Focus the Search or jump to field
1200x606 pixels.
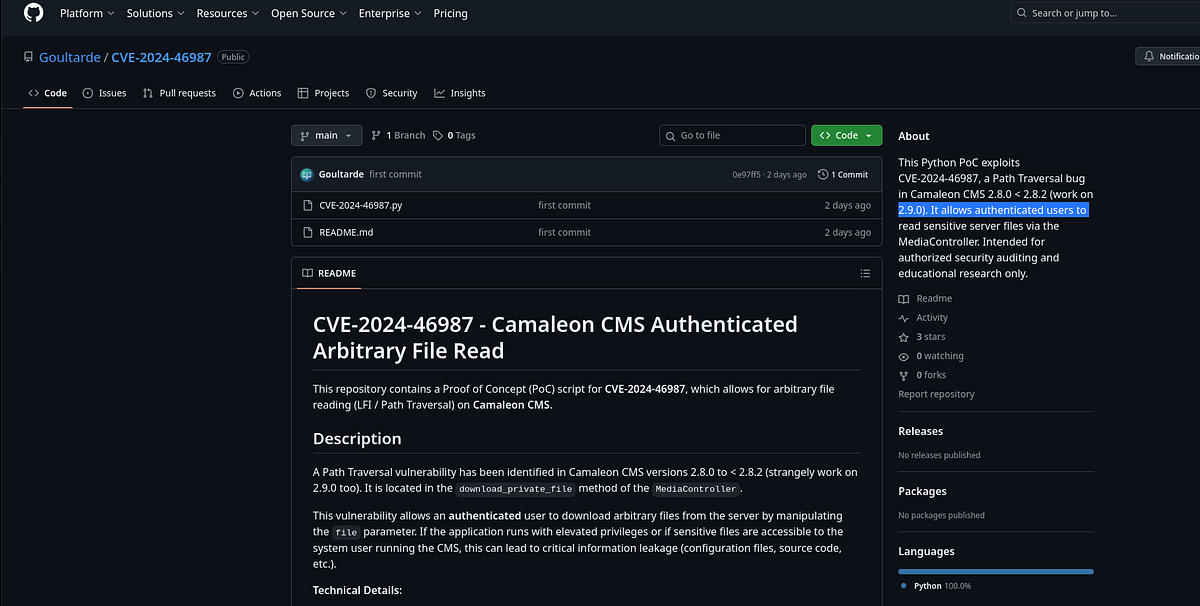click(x=1105, y=13)
